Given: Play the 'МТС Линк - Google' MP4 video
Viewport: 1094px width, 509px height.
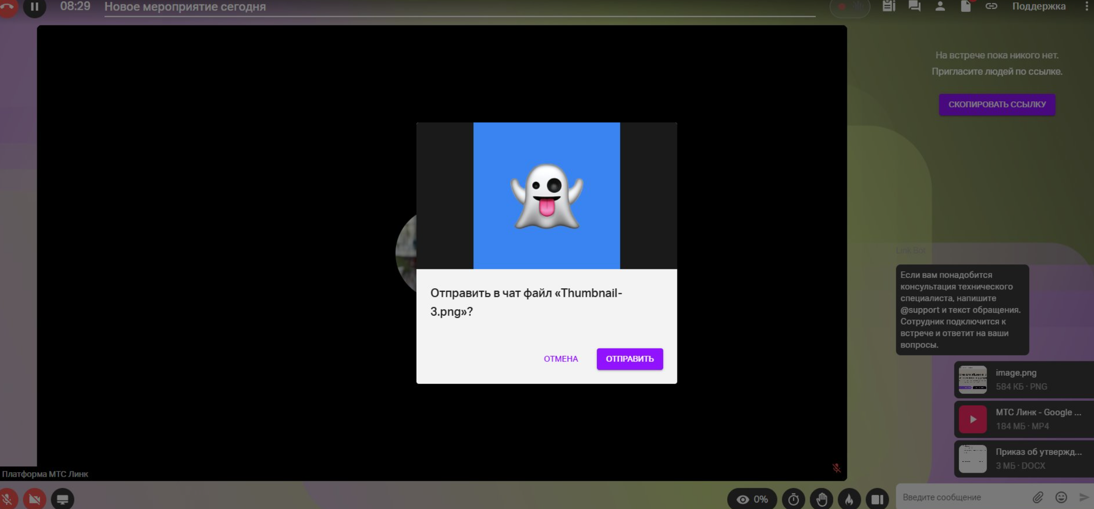Looking at the screenshot, I should [1024, 418].
